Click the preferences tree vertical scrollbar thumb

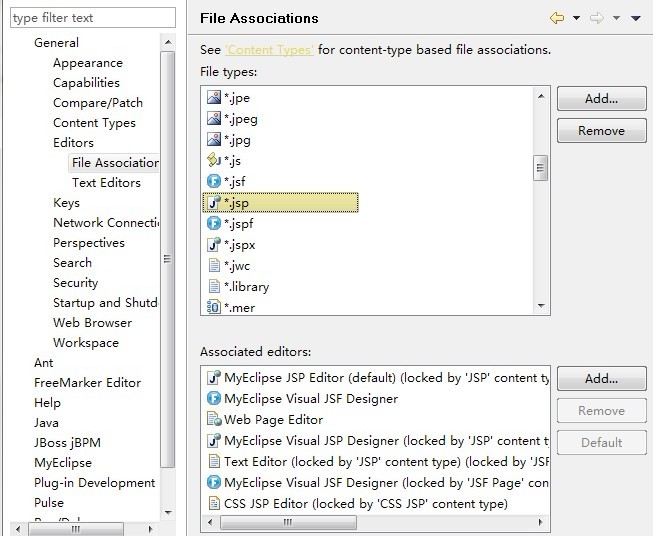click(x=167, y=259)
